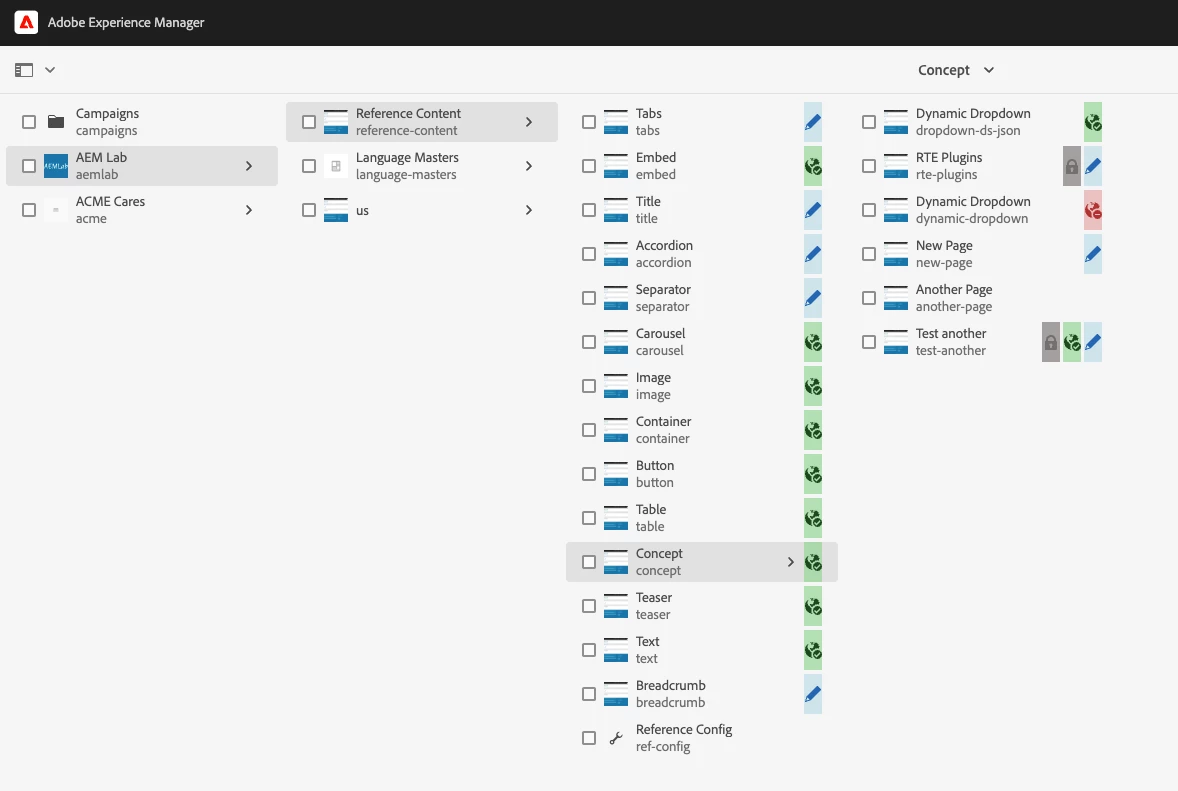The width and height of the screenshot is (1178, 791).
Task: Click the Text page published status icon
Action: coord(813,650)
